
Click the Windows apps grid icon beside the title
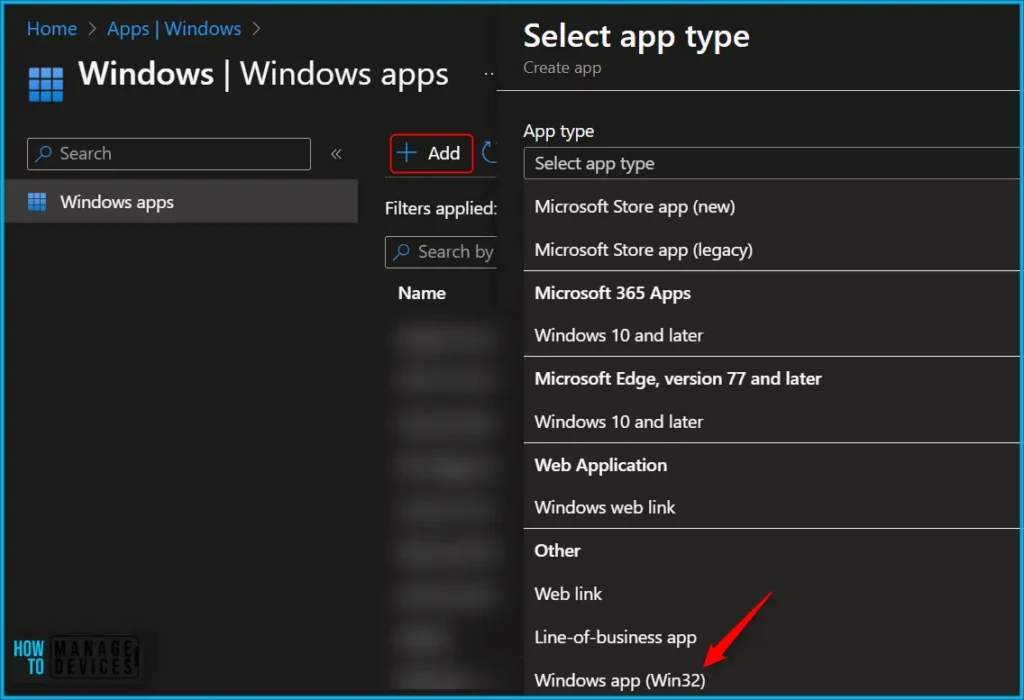click(46, 85)
